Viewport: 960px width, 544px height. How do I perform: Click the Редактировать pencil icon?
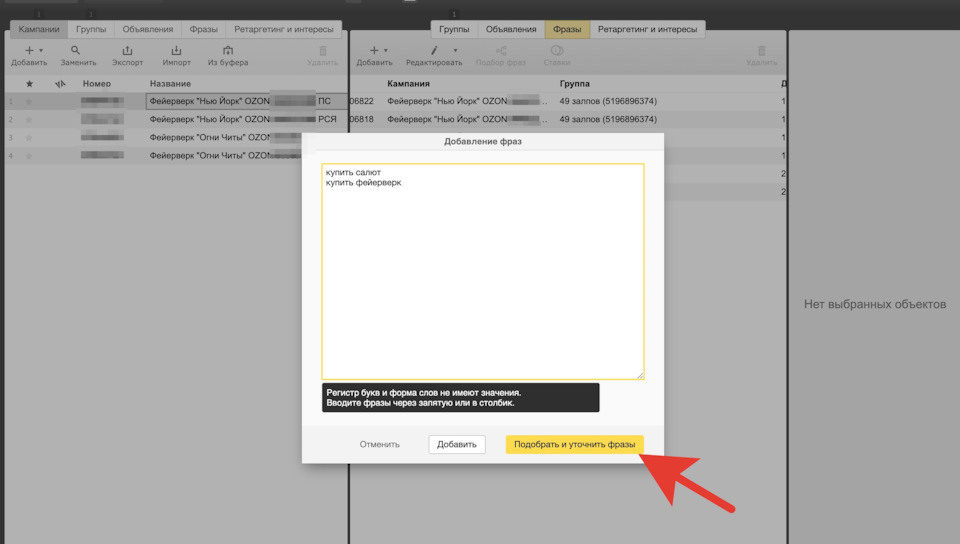pyautogui.click(x=434, y=50)
